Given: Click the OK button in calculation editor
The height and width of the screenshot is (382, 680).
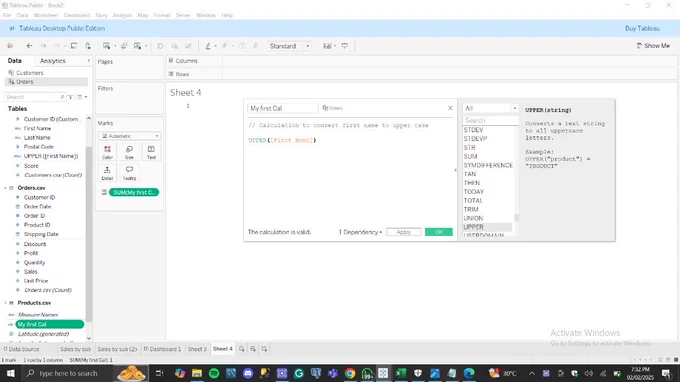Looking at the screenshot, I should point(438,232).
